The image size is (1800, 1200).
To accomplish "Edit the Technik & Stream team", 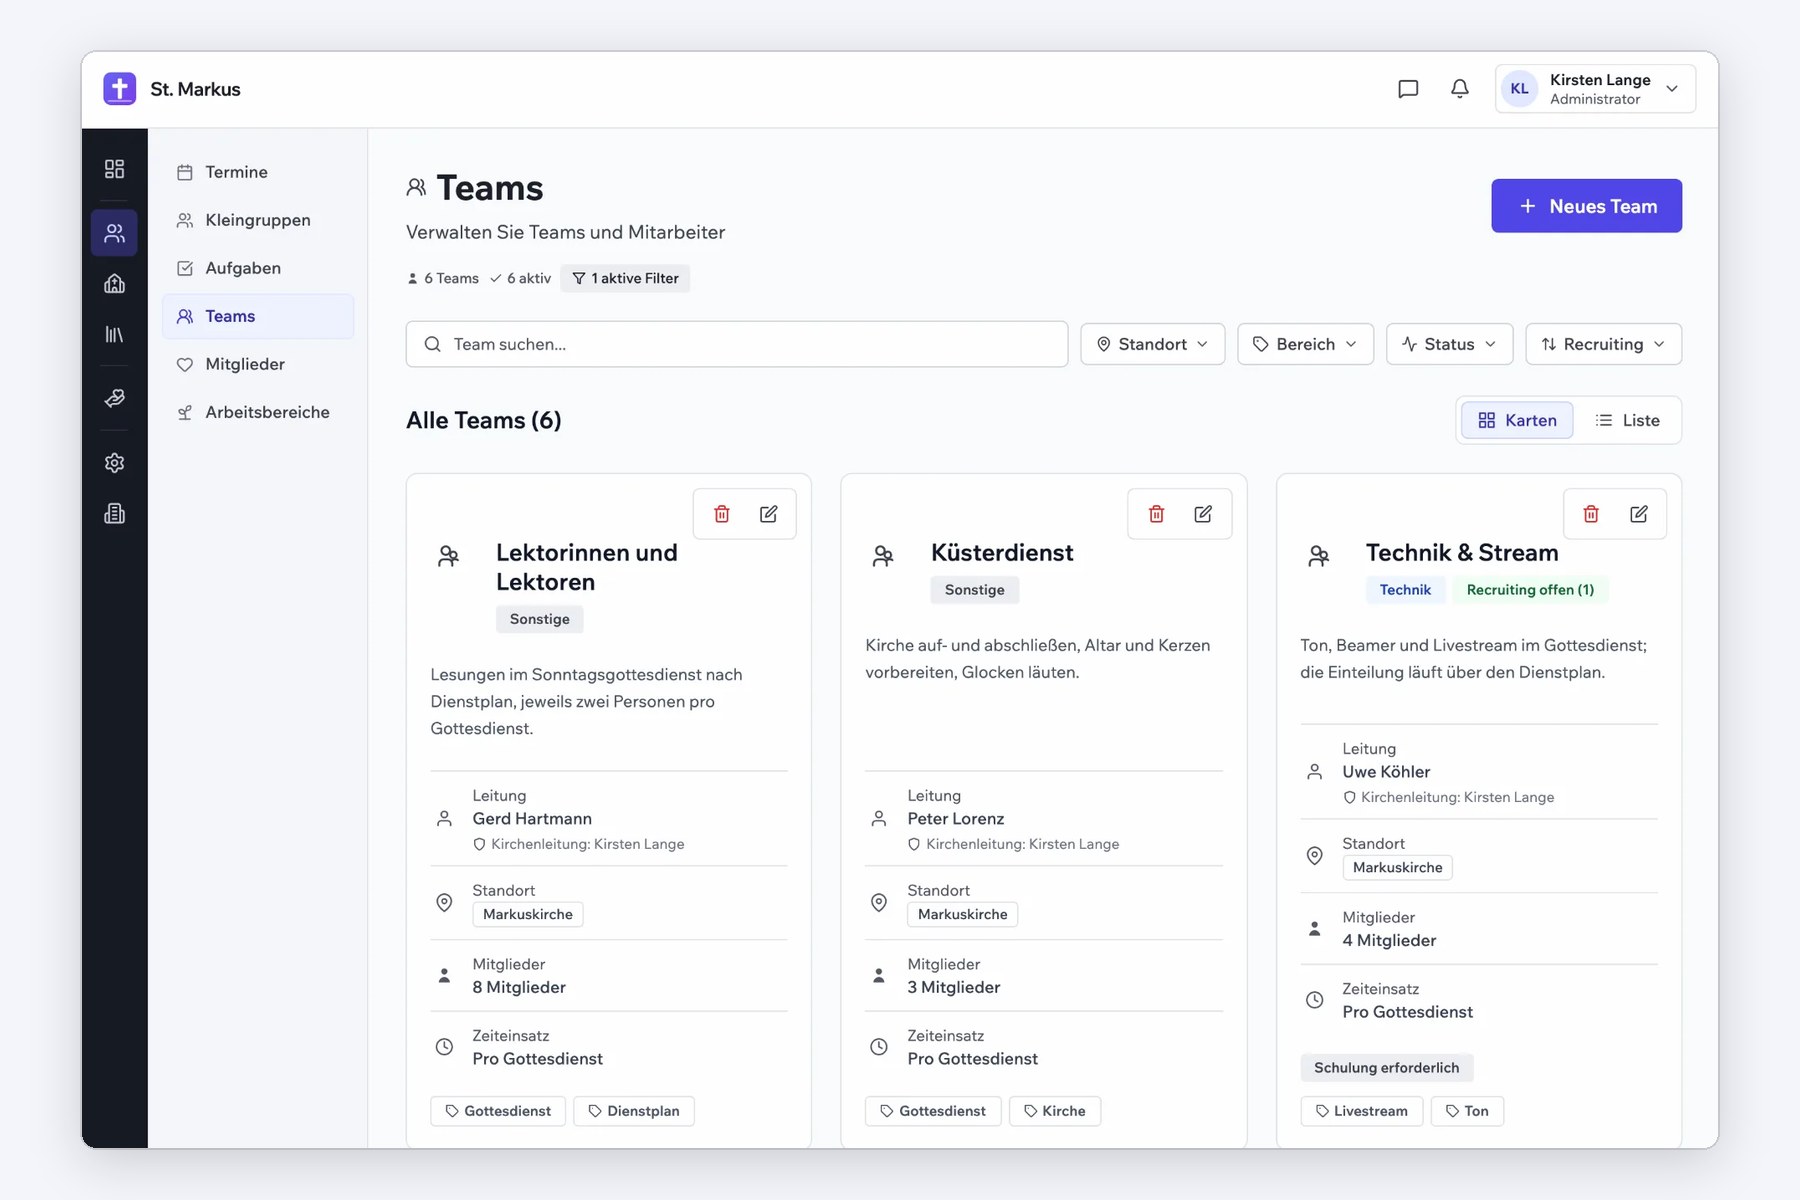I will tap(1639, 514).
